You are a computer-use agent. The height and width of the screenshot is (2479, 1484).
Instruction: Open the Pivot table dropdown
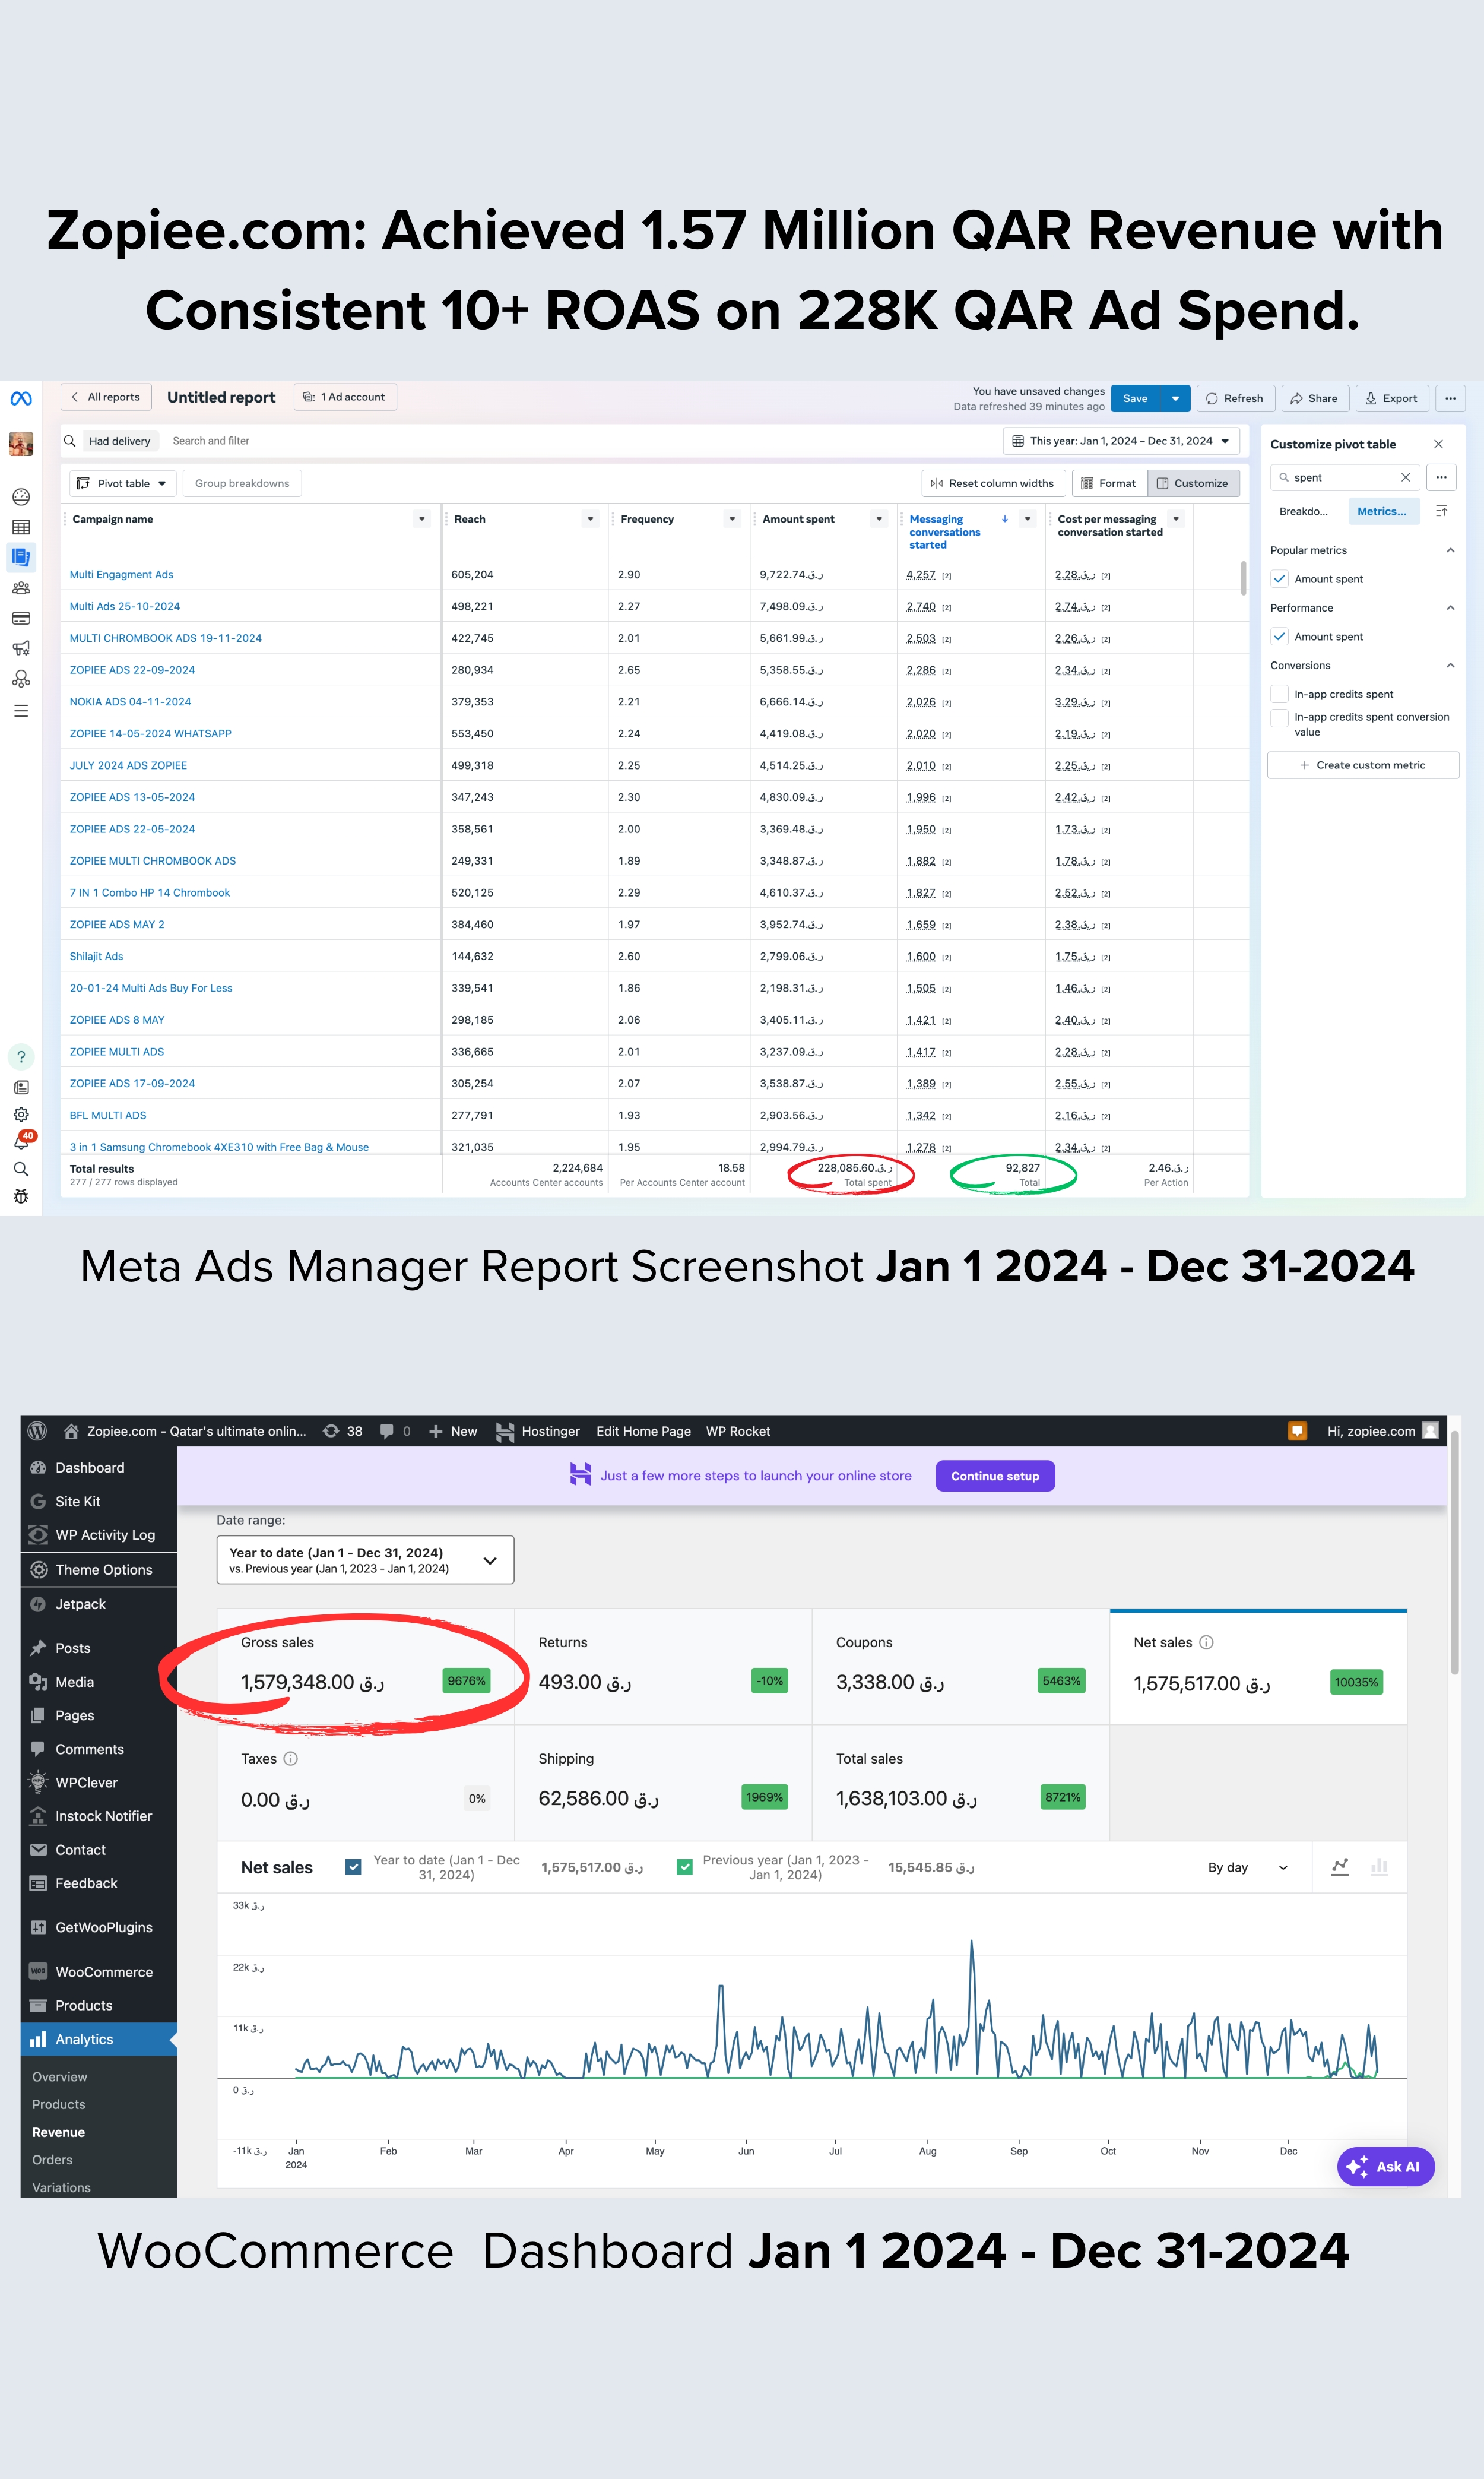[123, 483]
